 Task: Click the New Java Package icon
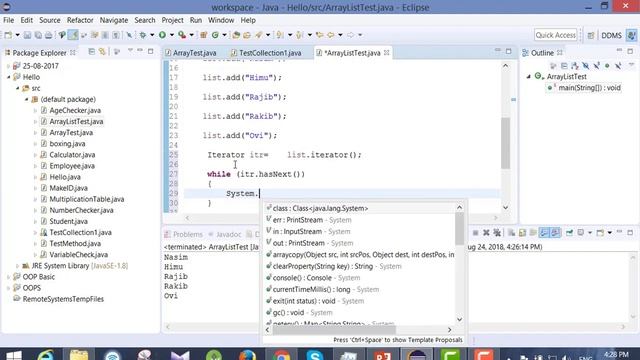tap(204, 35)
